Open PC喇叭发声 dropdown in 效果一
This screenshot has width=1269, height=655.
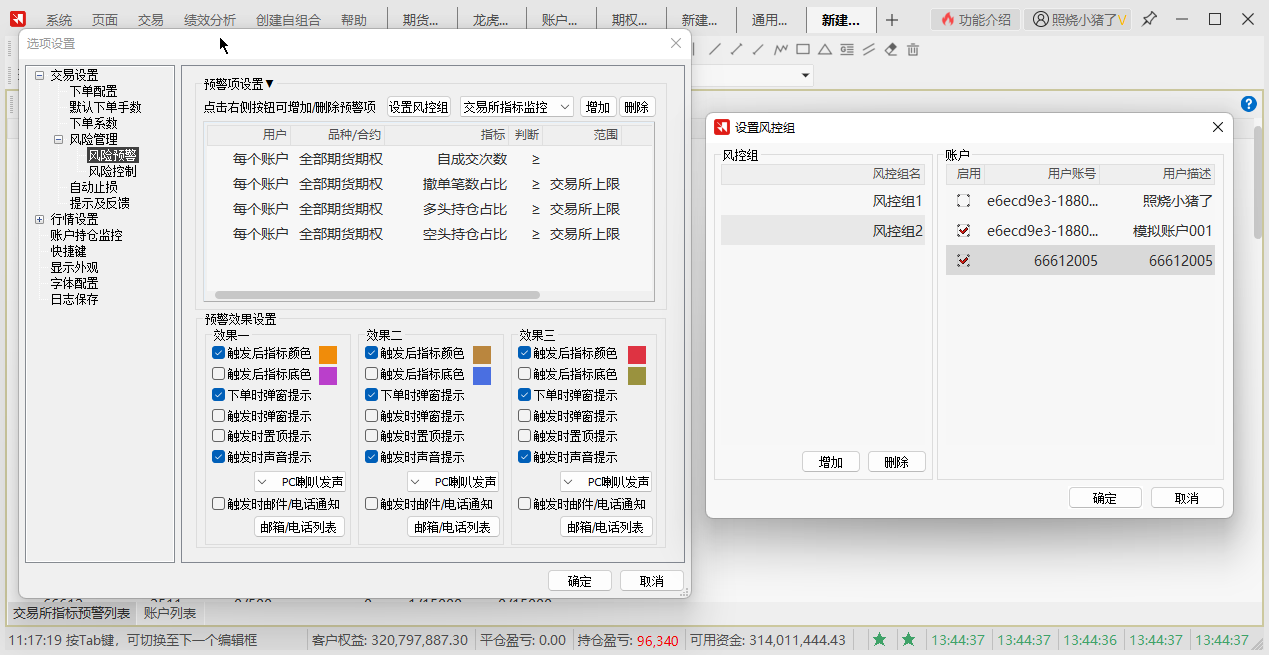[x=300, y=481]
